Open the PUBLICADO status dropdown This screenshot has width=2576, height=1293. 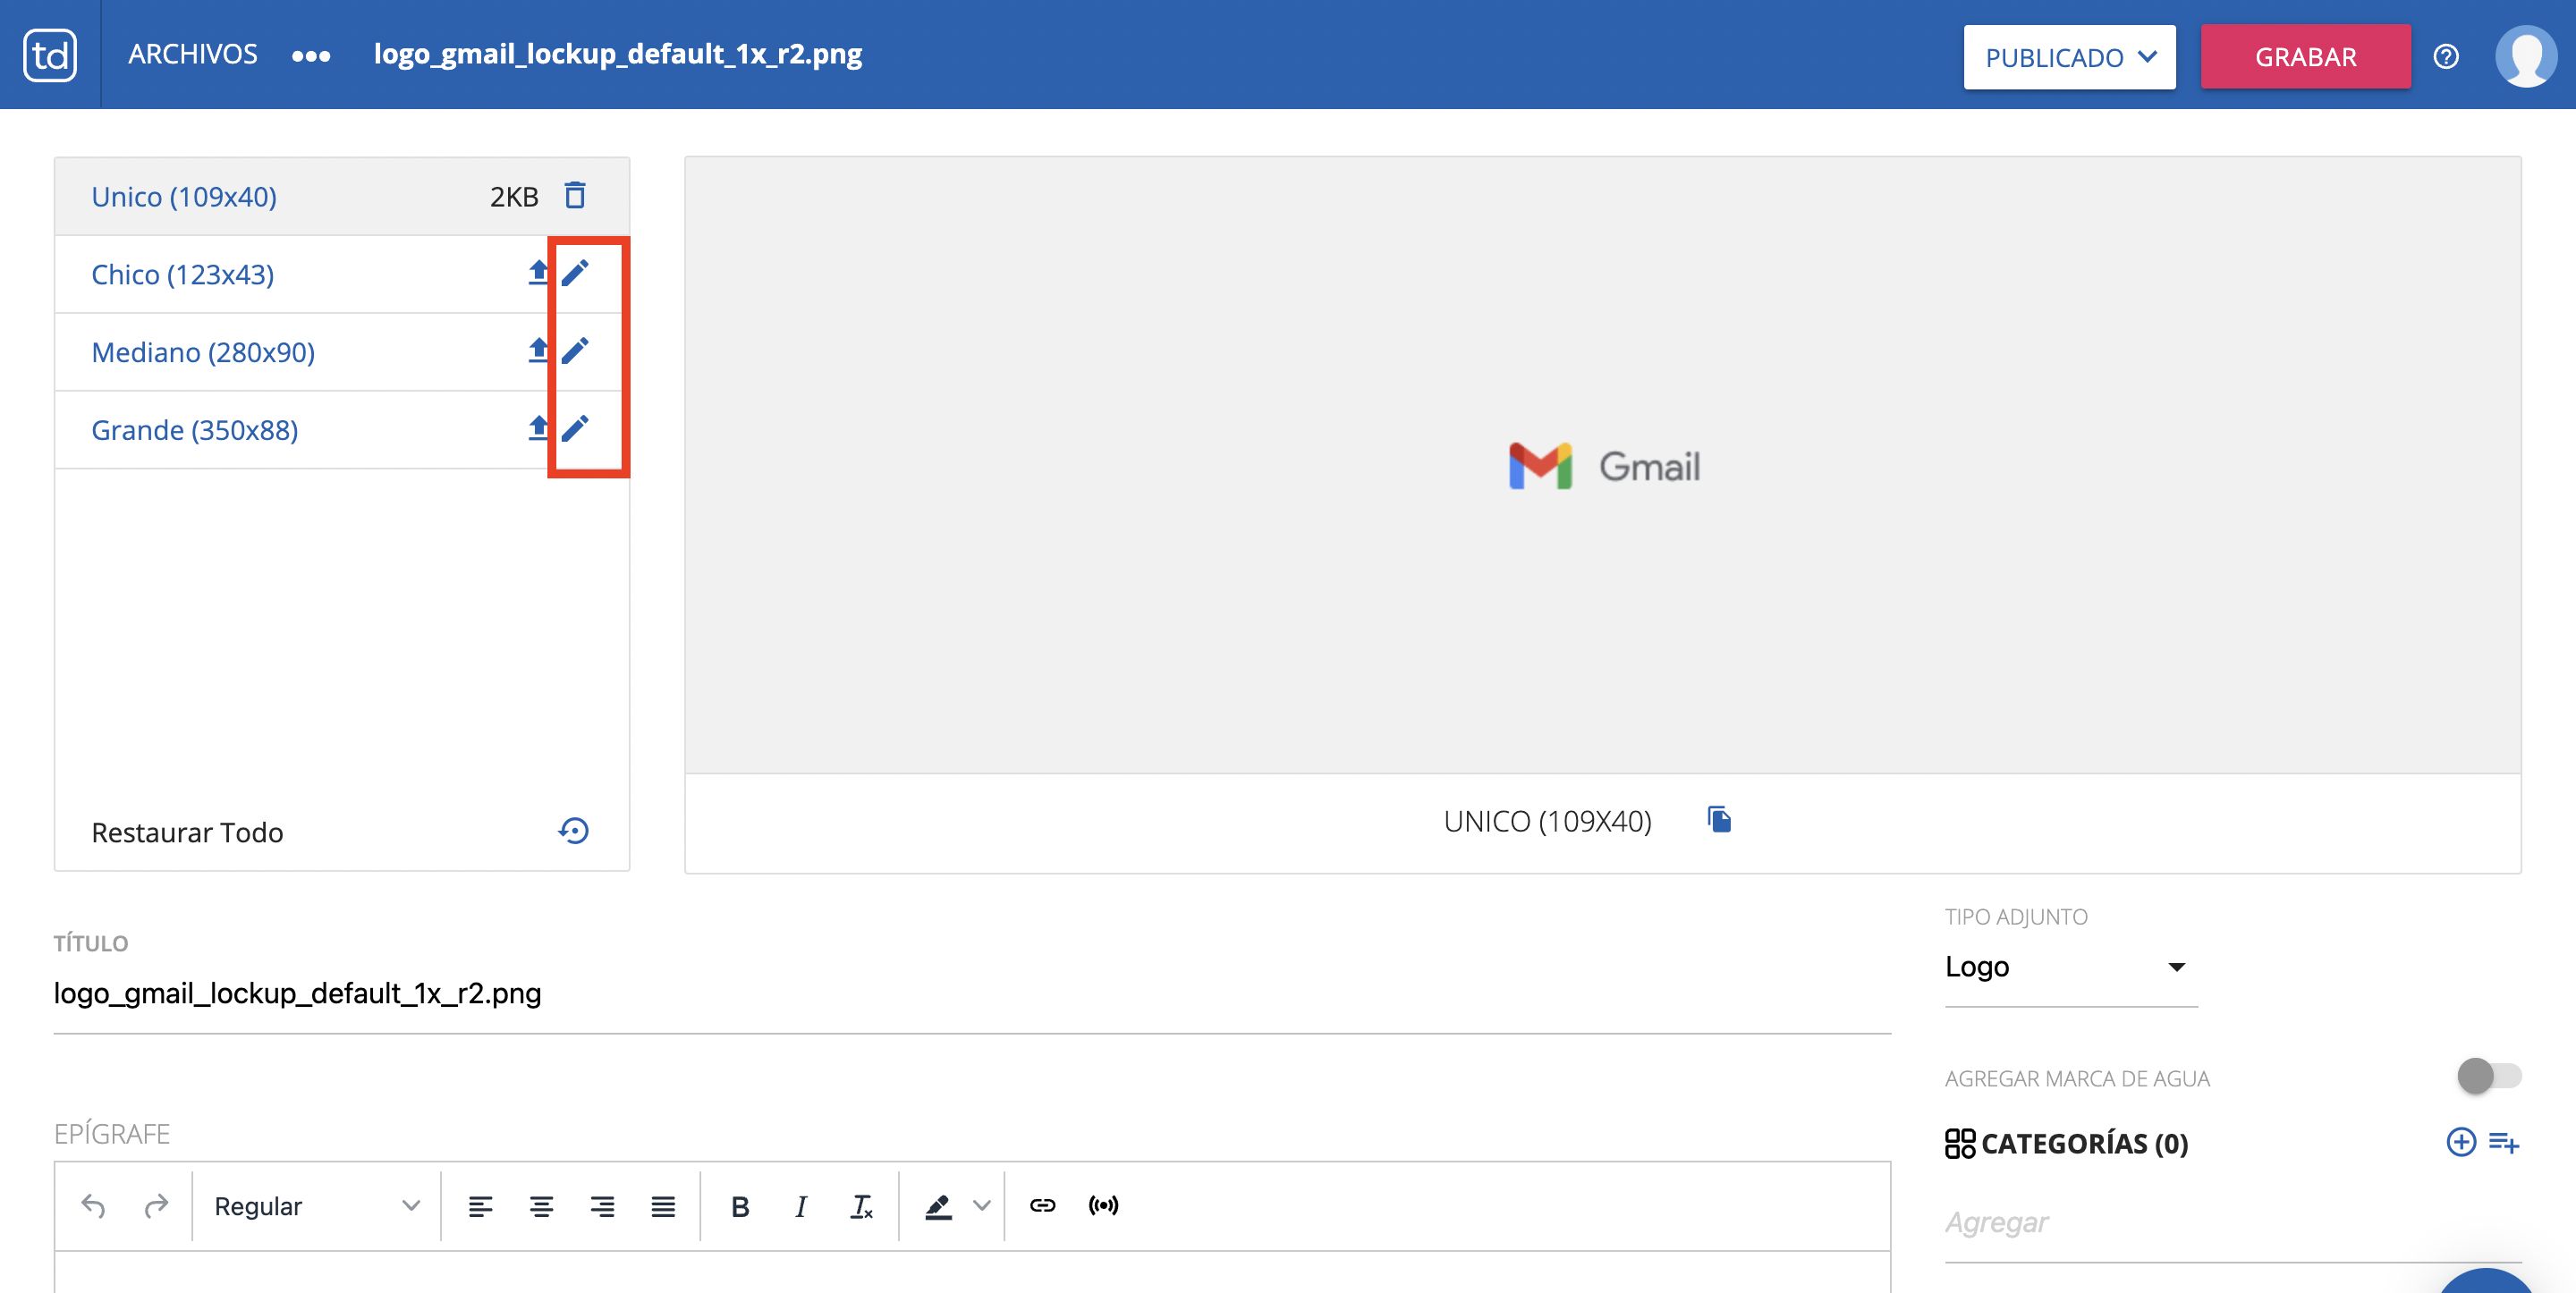[x=2069, y=57]
